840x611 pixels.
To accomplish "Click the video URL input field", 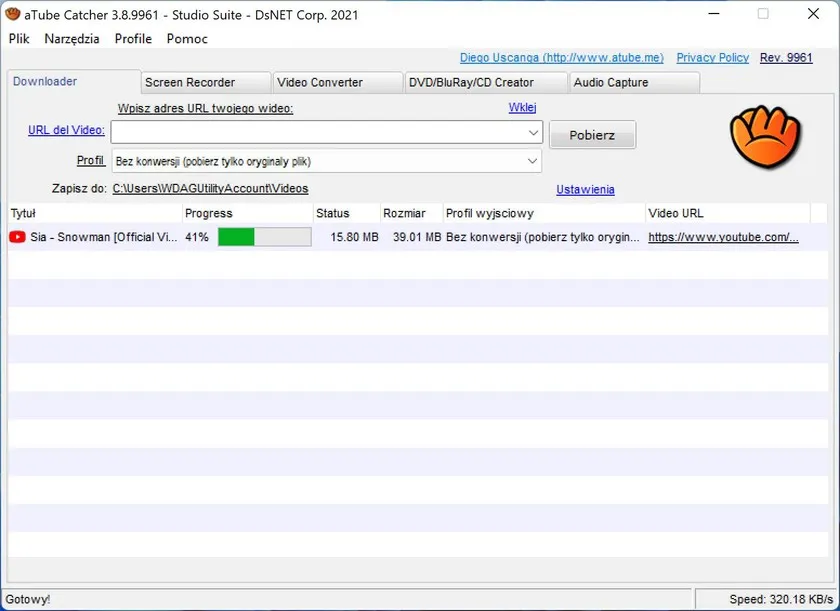I will [x=318, y=132].
